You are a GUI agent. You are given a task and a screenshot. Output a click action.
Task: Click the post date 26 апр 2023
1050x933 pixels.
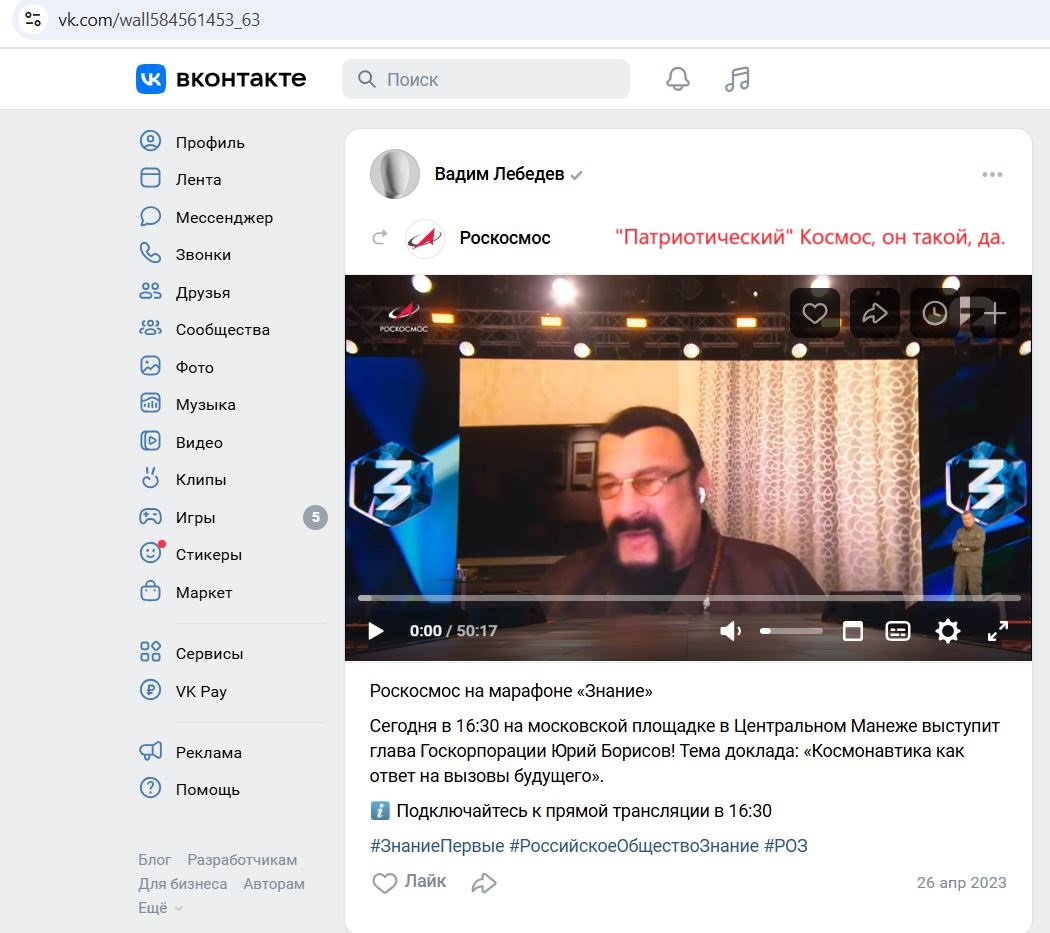961,883
